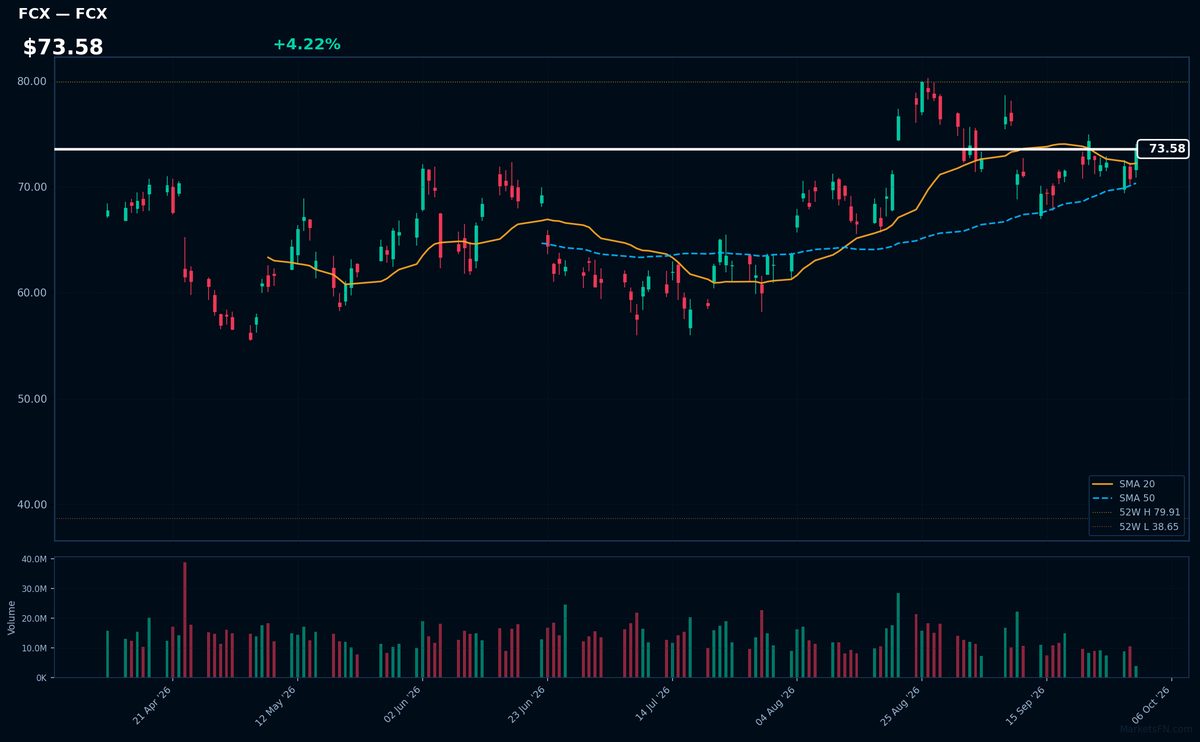Click the 06 Oct '26 date label

[1152, 704]
